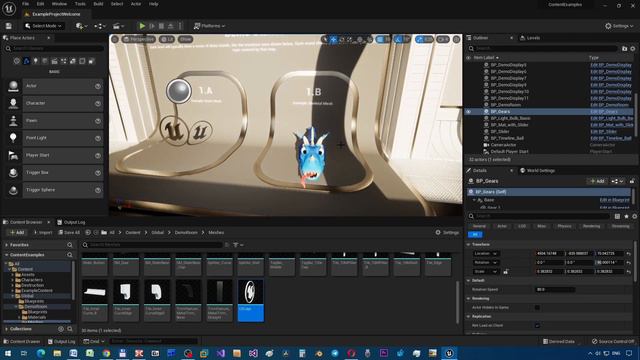Image resolution: width=640 pixels, height=360 pixels.
Task: Select the Volumes category icon
Action: [x=82, y=61]
